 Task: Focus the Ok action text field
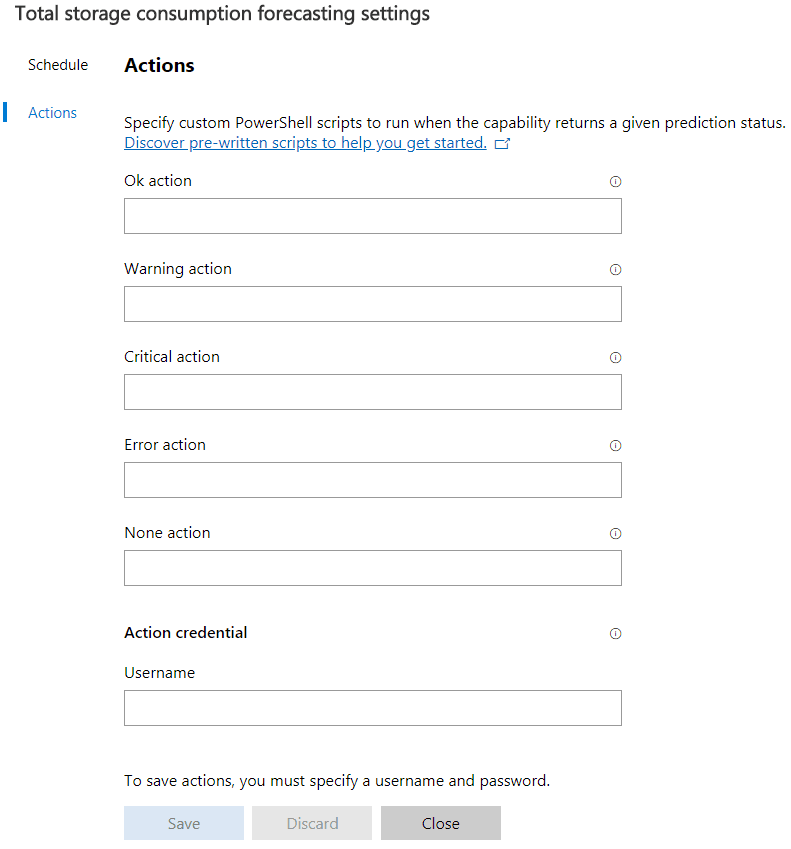372,216
